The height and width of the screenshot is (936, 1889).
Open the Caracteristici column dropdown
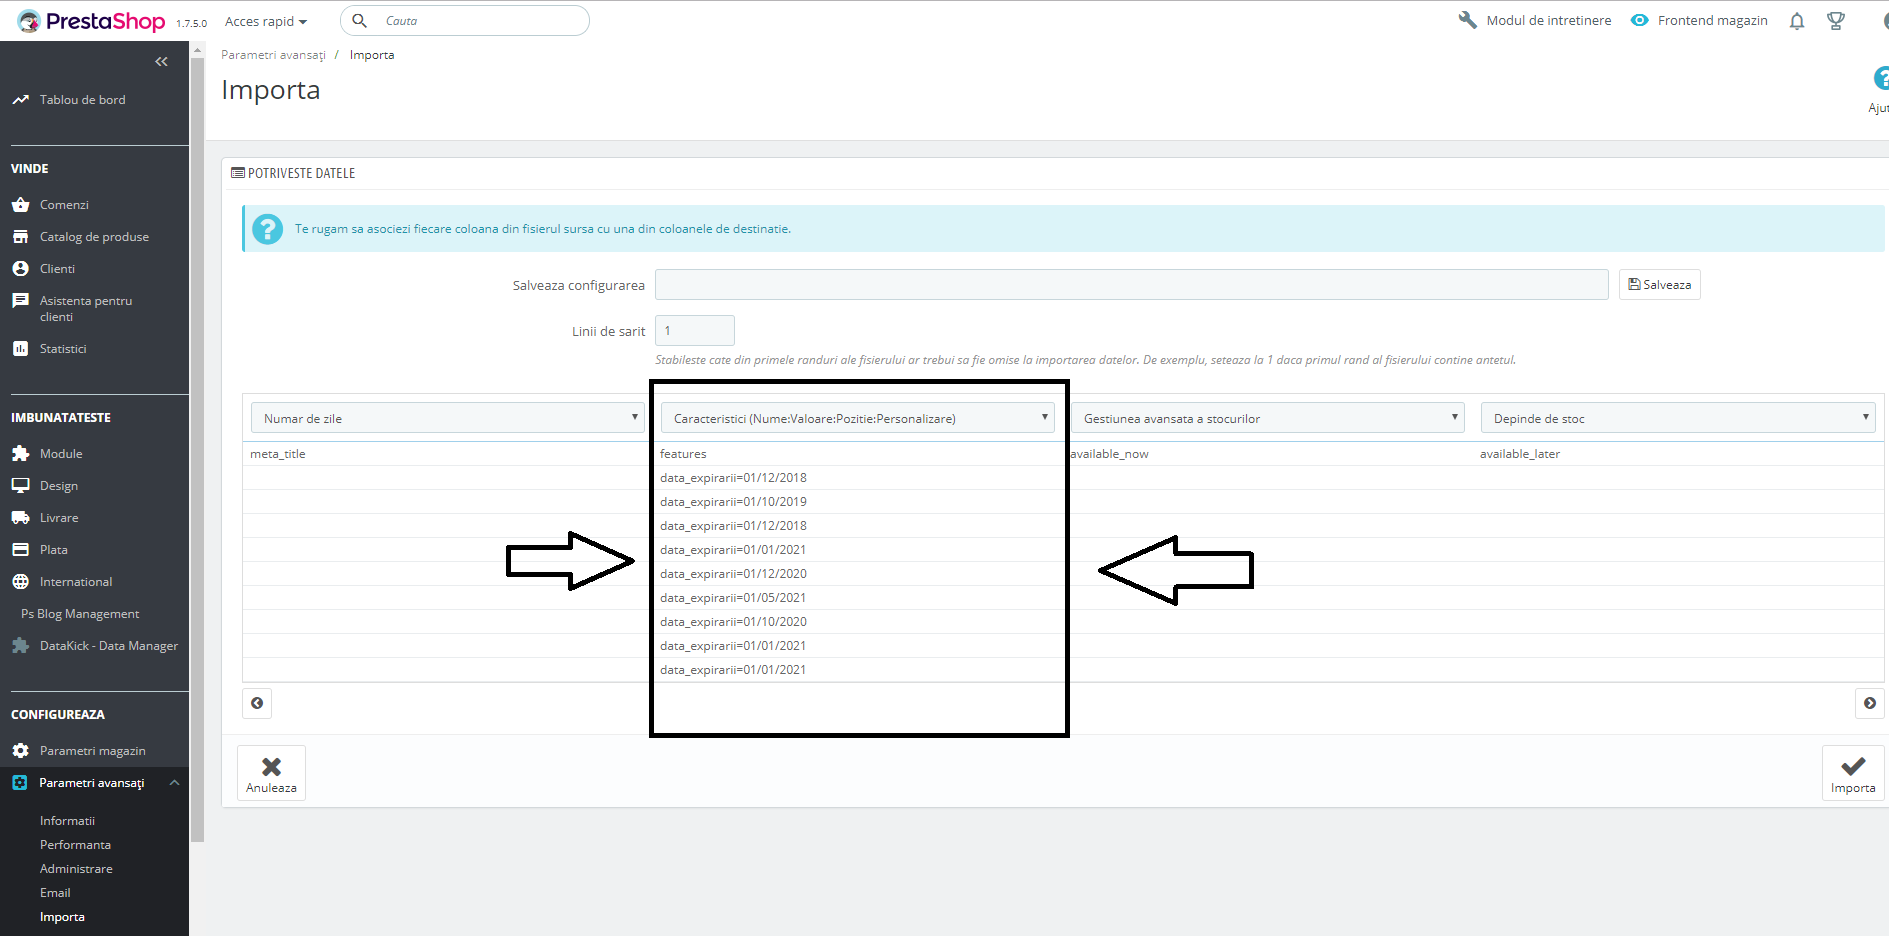[x=857, y=418]
